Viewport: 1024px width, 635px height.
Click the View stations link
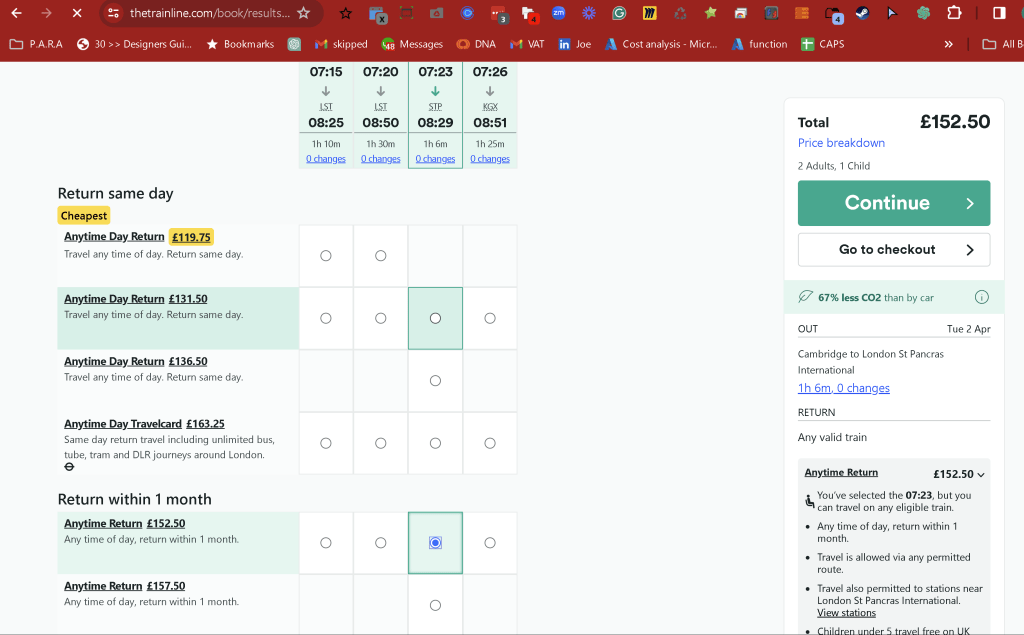846,613
